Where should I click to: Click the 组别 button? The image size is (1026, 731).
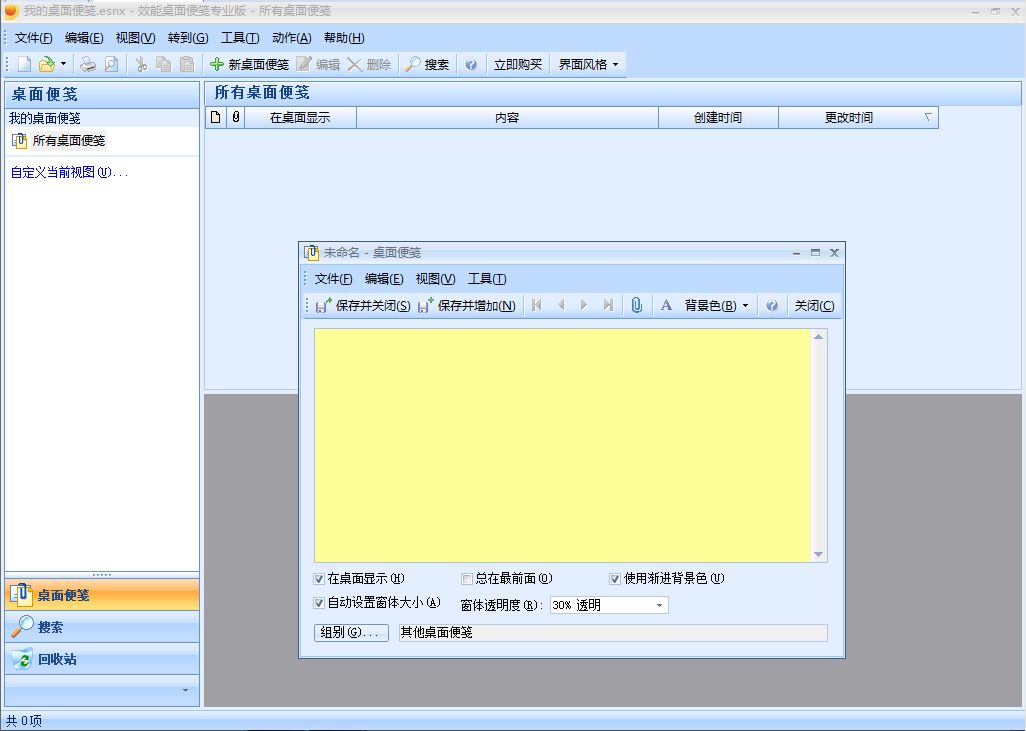coord(351,632)
